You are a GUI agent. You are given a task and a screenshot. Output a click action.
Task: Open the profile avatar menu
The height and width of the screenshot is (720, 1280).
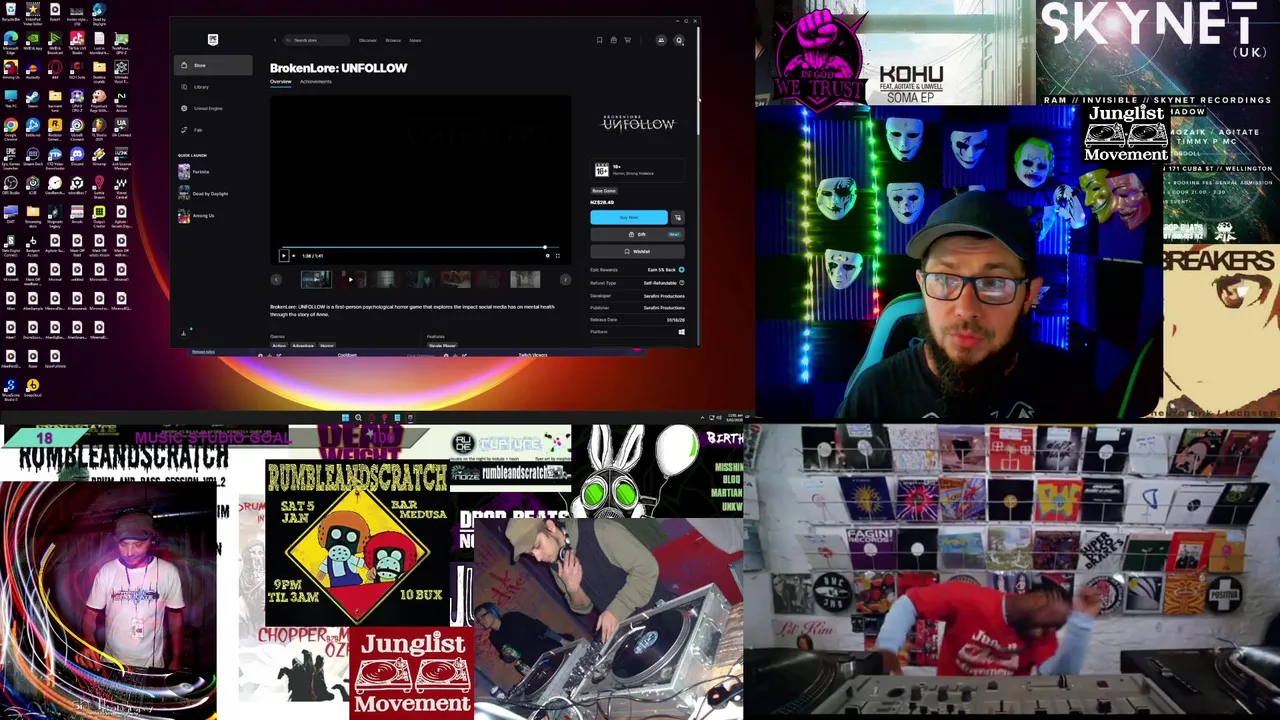point(679,40)
